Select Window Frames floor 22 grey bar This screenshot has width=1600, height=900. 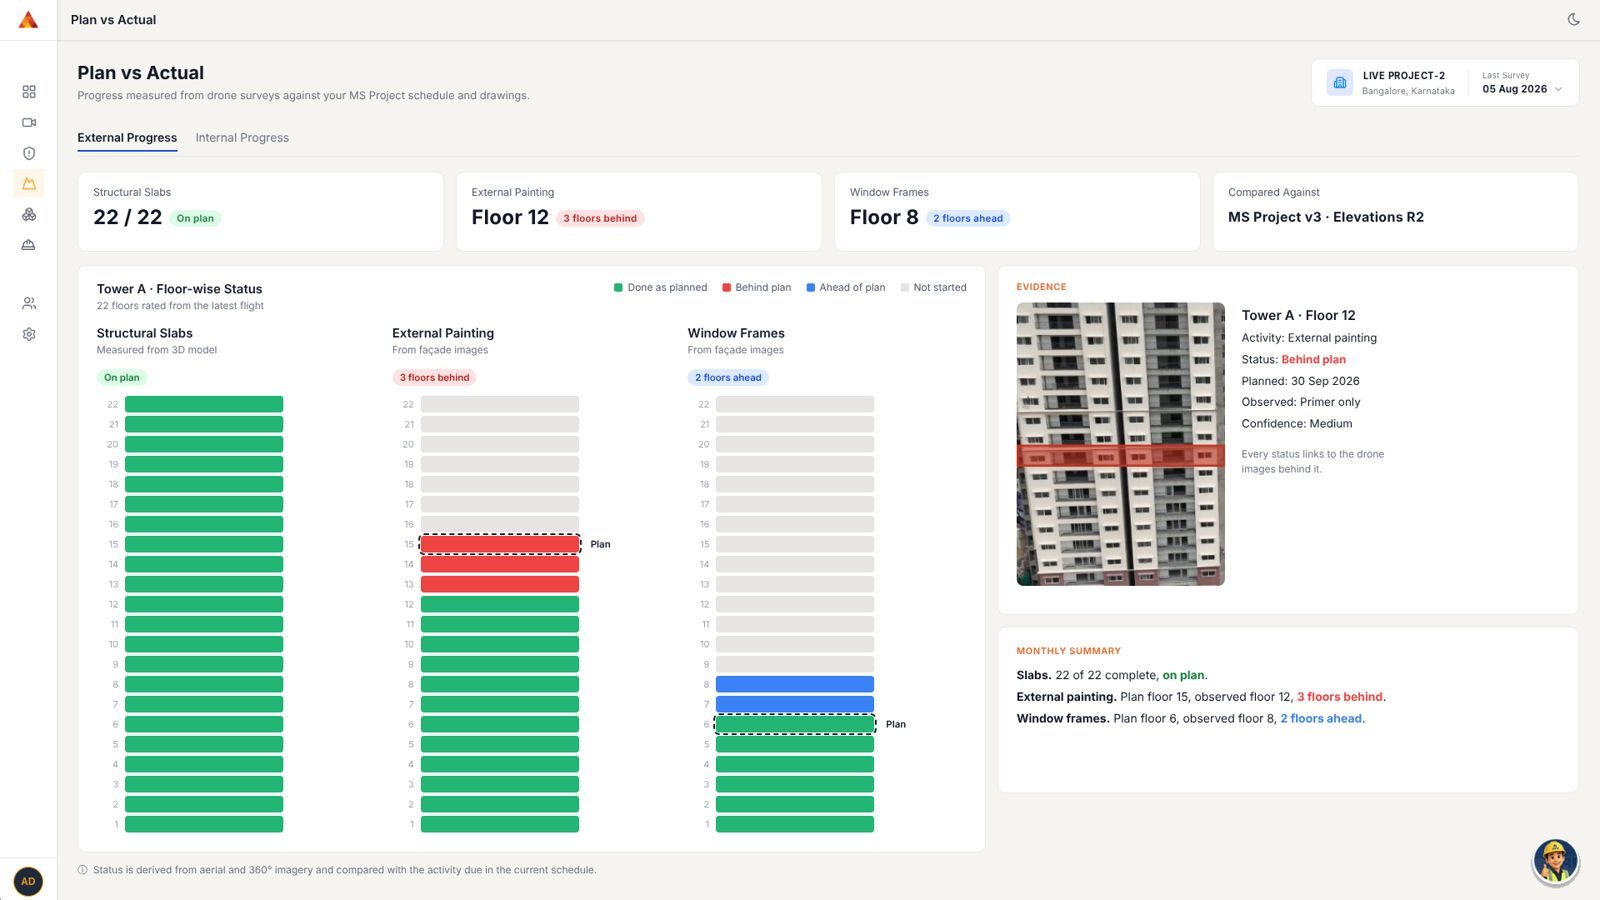(x=795, y=404)
